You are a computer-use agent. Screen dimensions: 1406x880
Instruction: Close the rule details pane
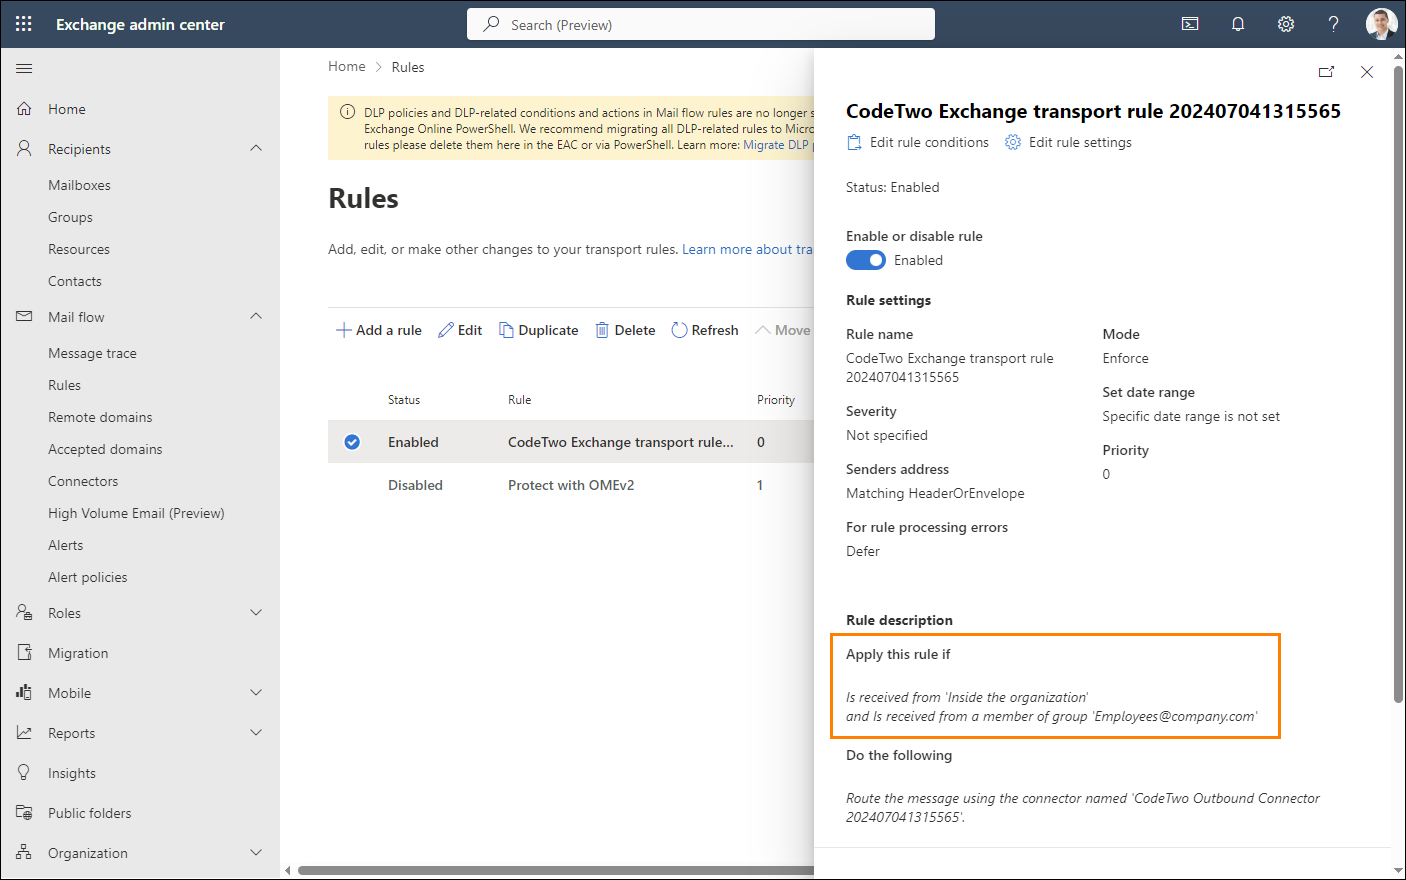[1367, 72]
